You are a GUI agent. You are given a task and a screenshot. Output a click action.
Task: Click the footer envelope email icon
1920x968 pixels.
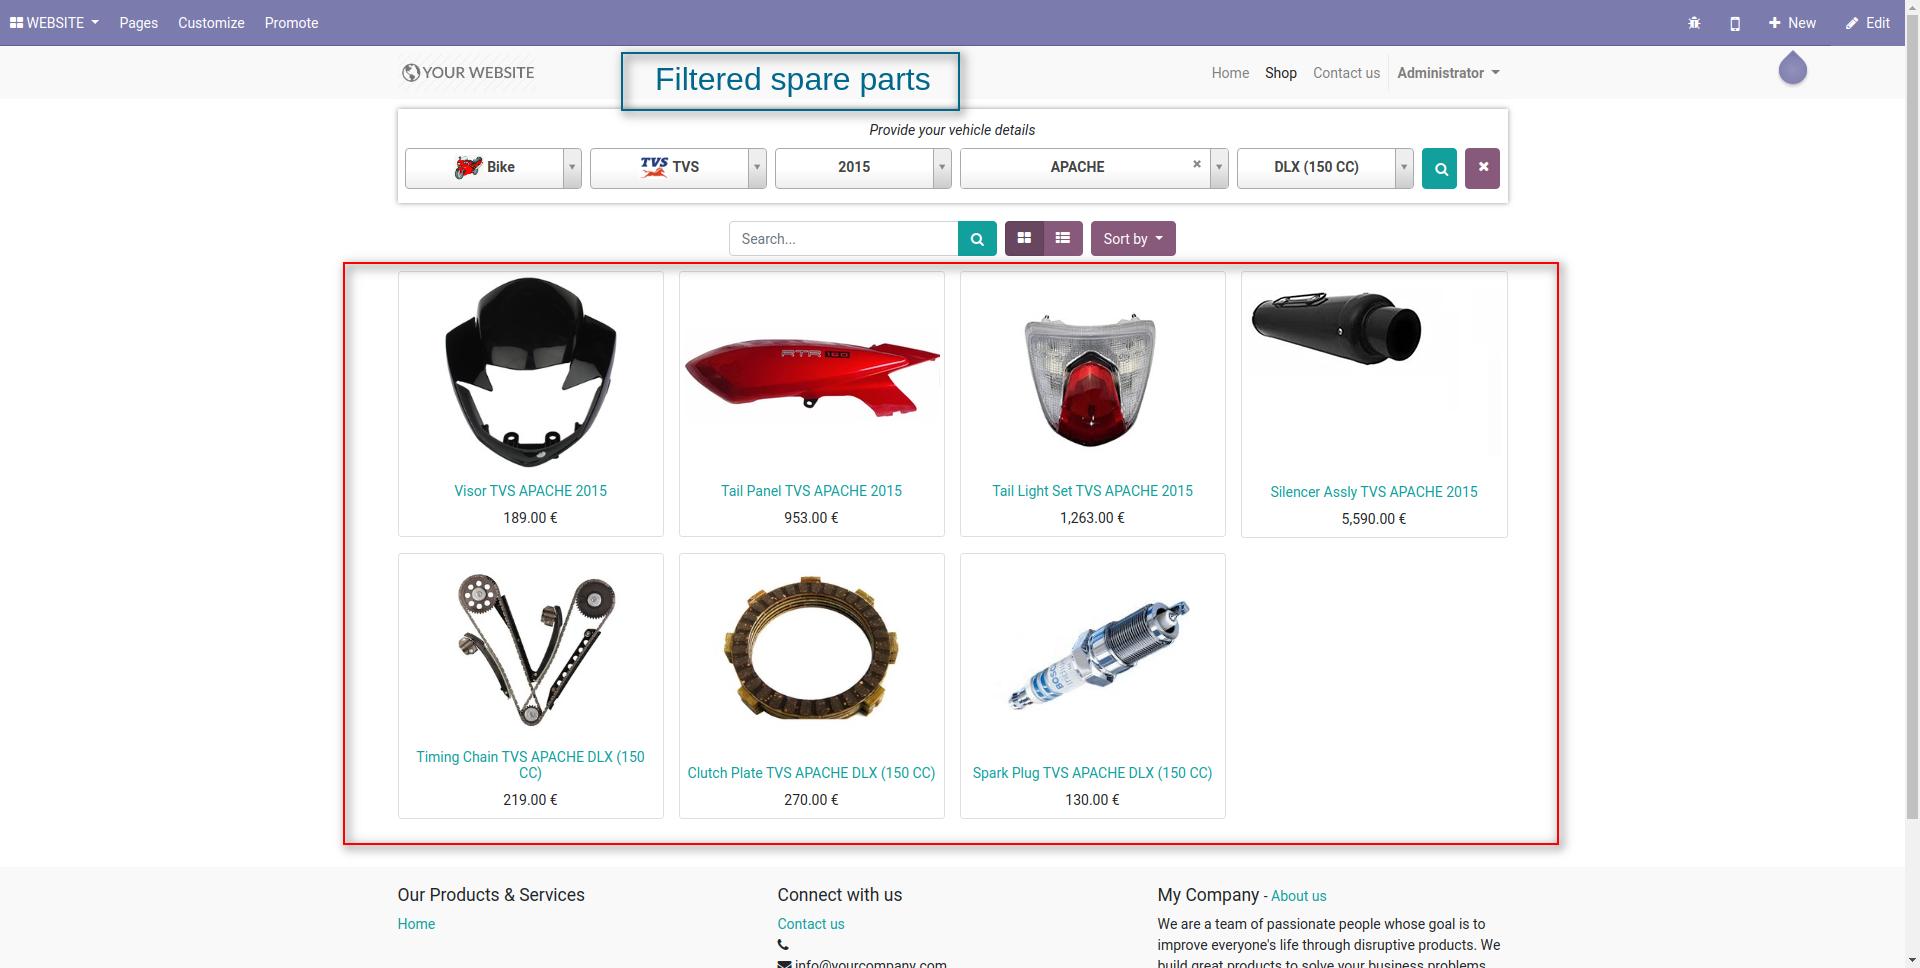click(x=784, y=964)
